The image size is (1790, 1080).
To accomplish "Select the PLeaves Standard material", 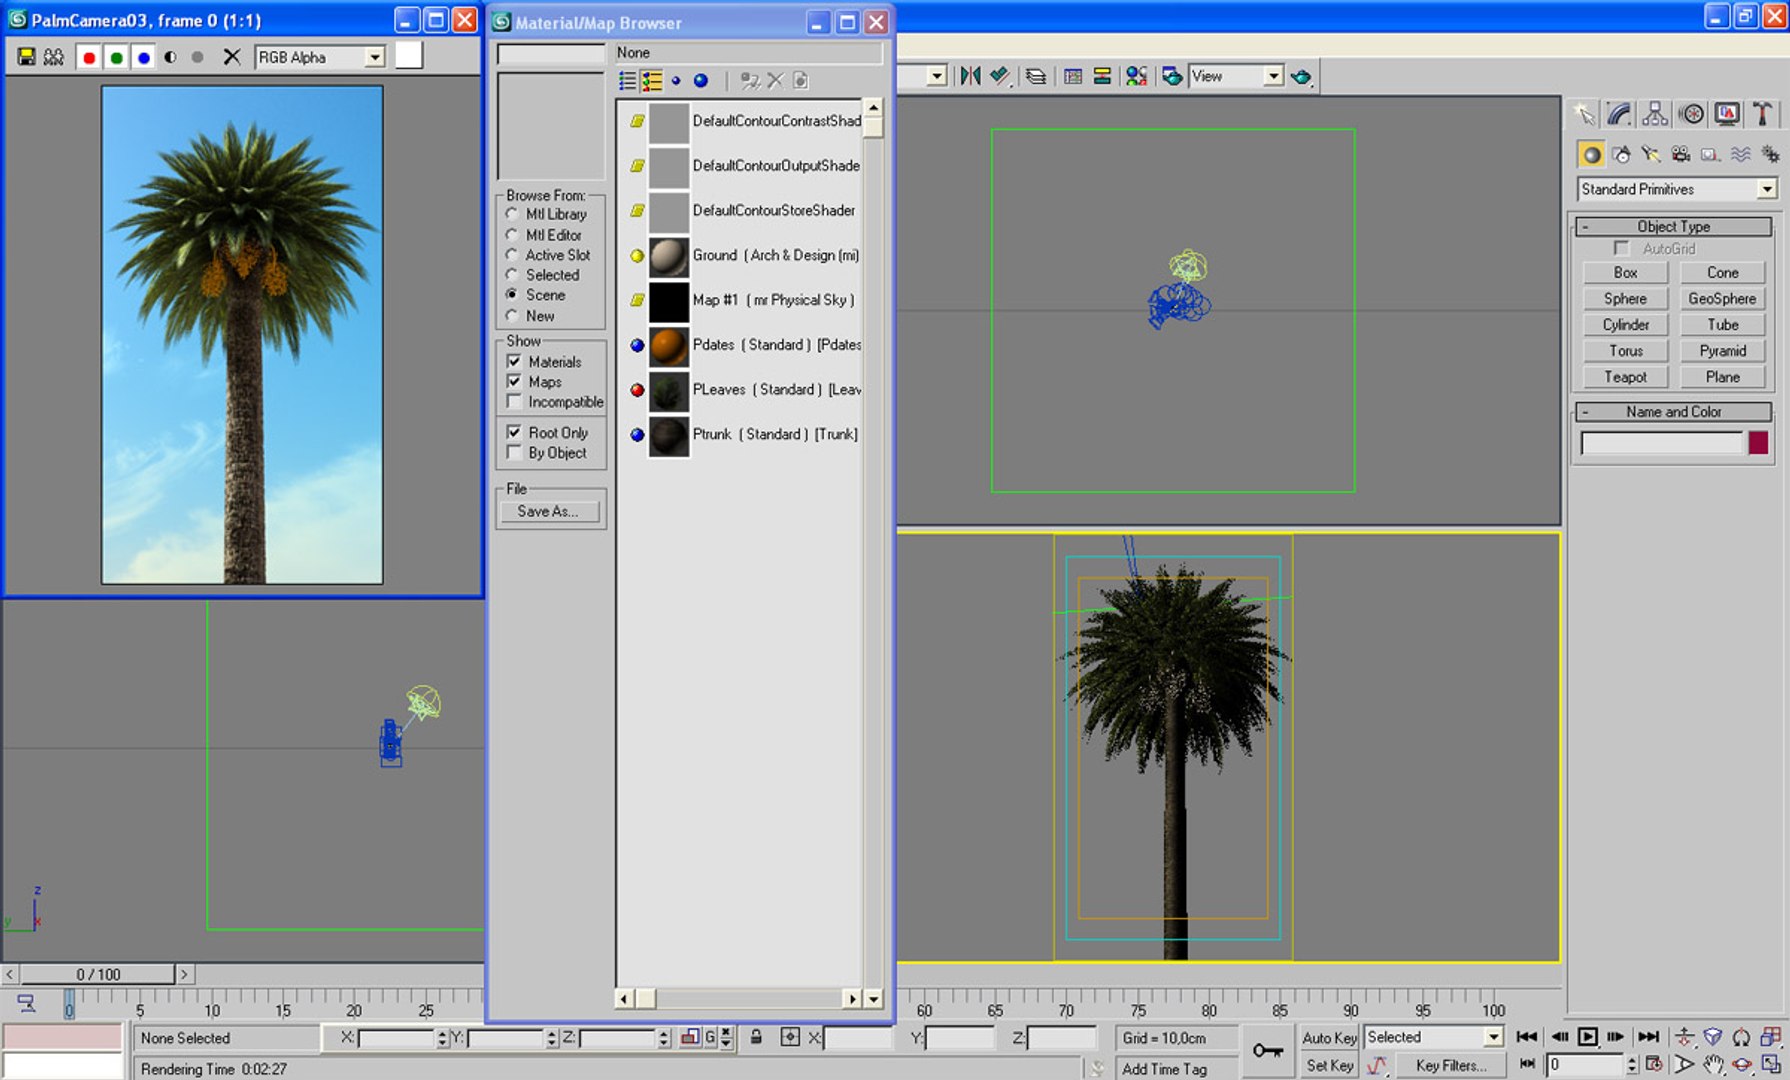I will coord(745,390).
